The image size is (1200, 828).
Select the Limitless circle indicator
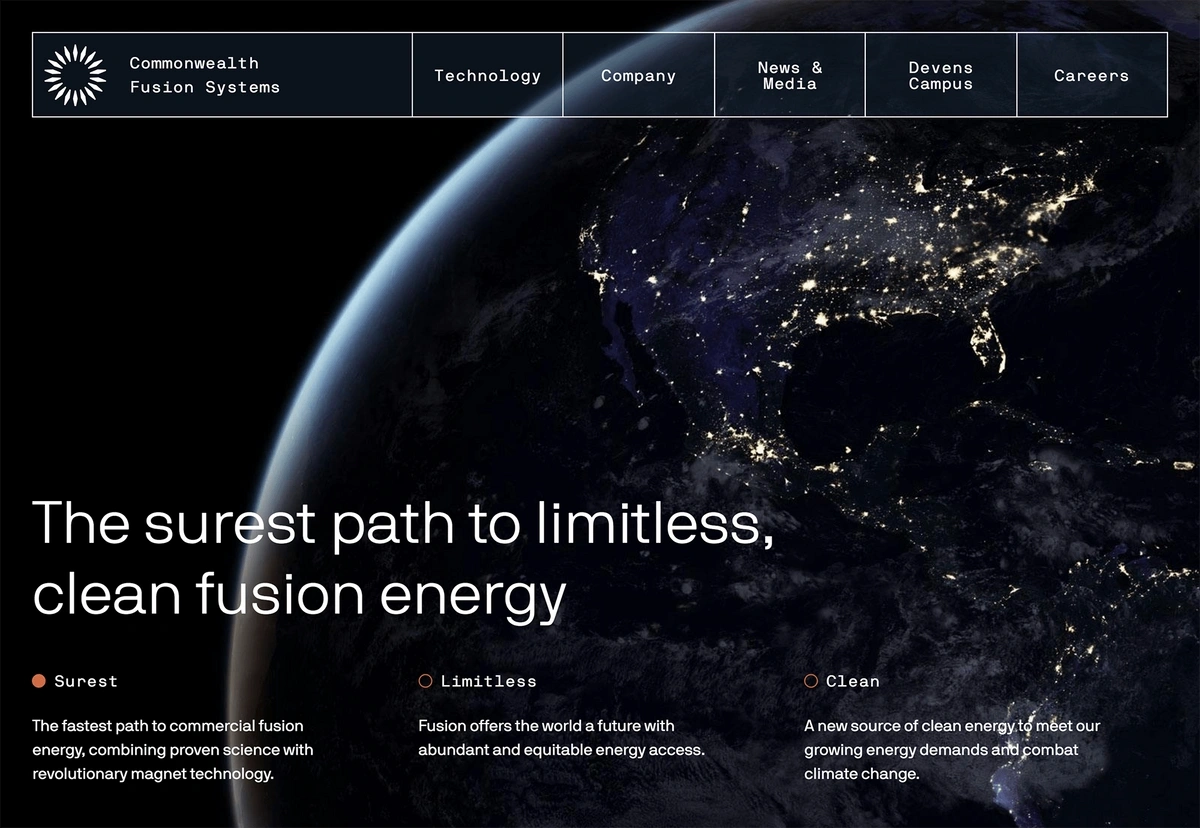425,681
